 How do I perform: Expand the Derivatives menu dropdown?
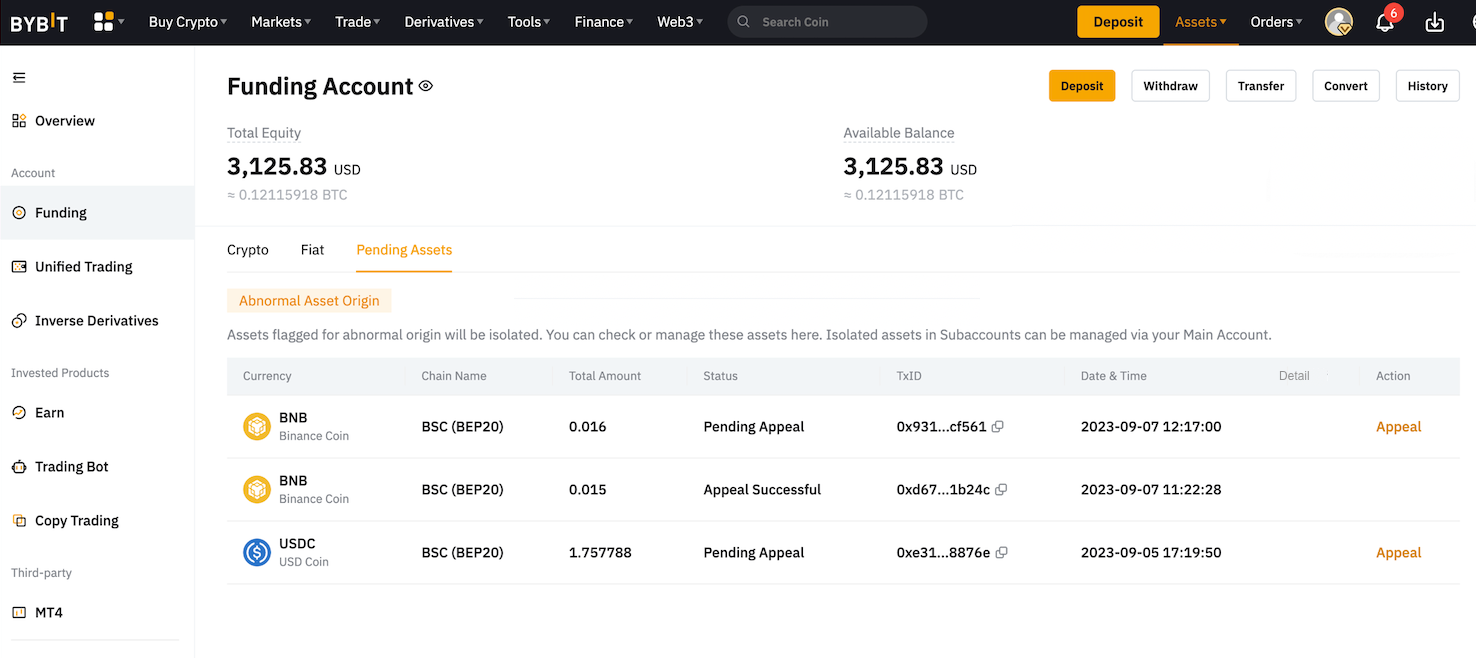(x=443, y=22)
